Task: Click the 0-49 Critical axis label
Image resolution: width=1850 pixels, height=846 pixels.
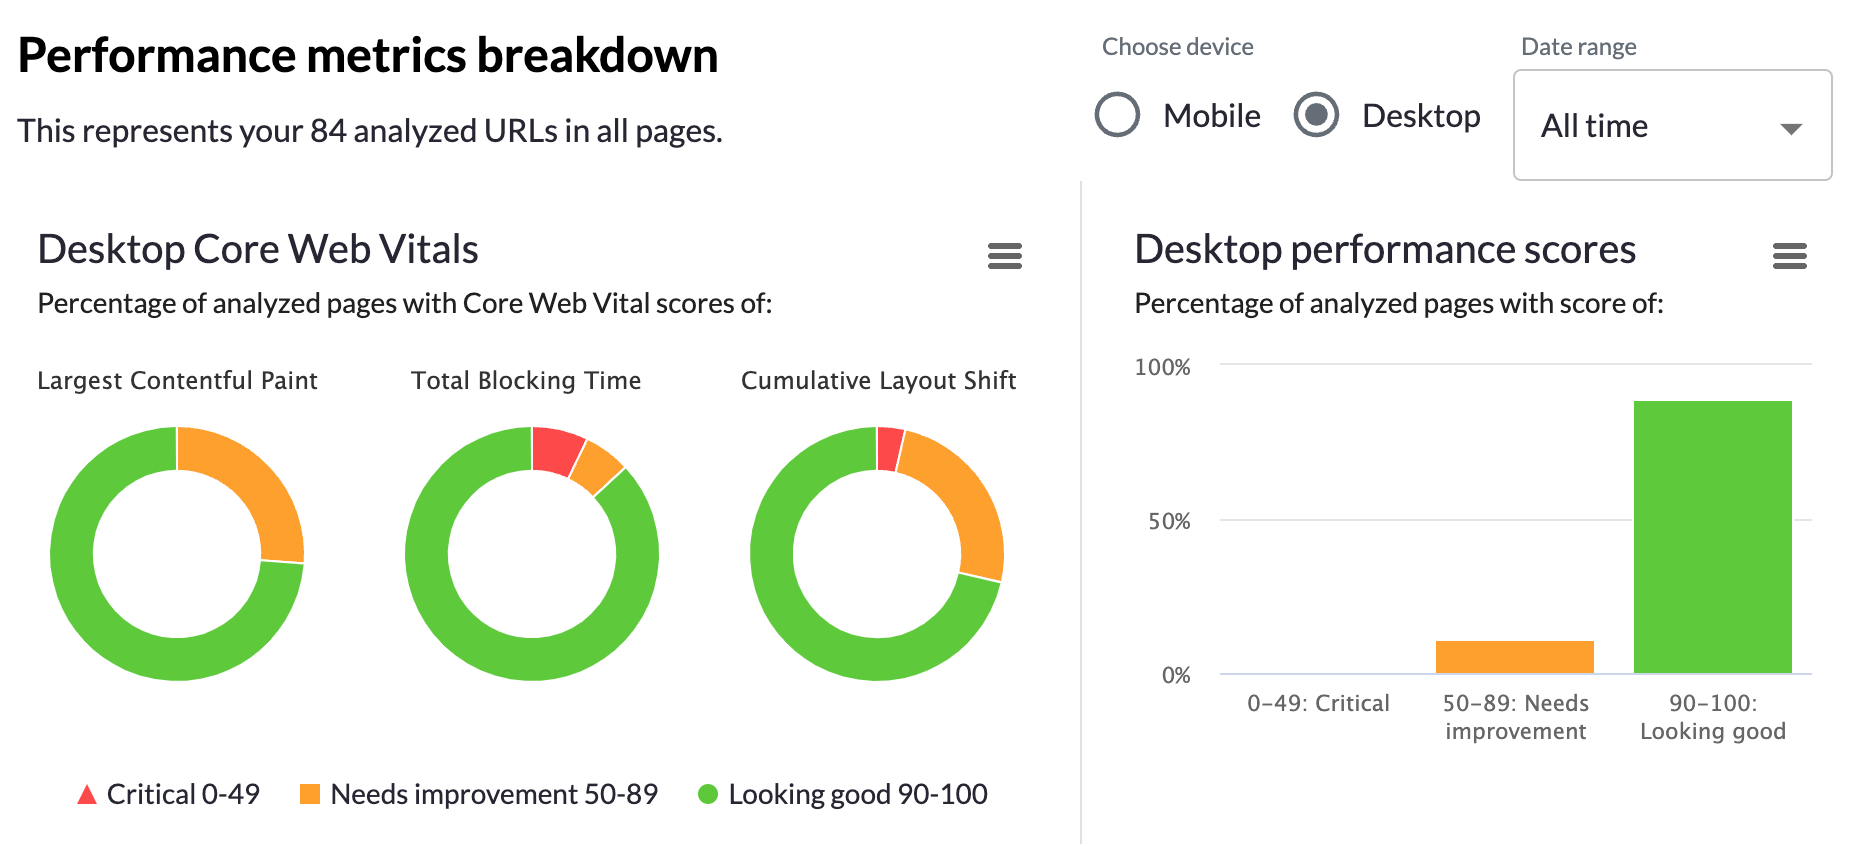Action: coord(1318,703)
